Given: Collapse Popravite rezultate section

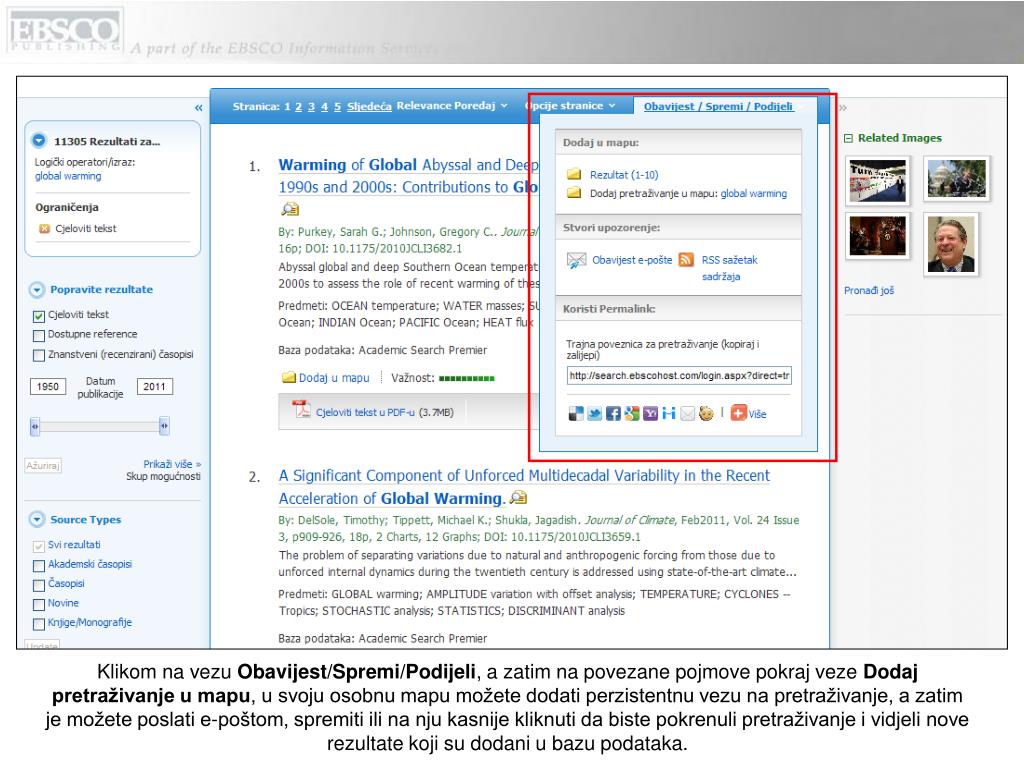Looking at the screenshot, I should click(x=37, y=290).
